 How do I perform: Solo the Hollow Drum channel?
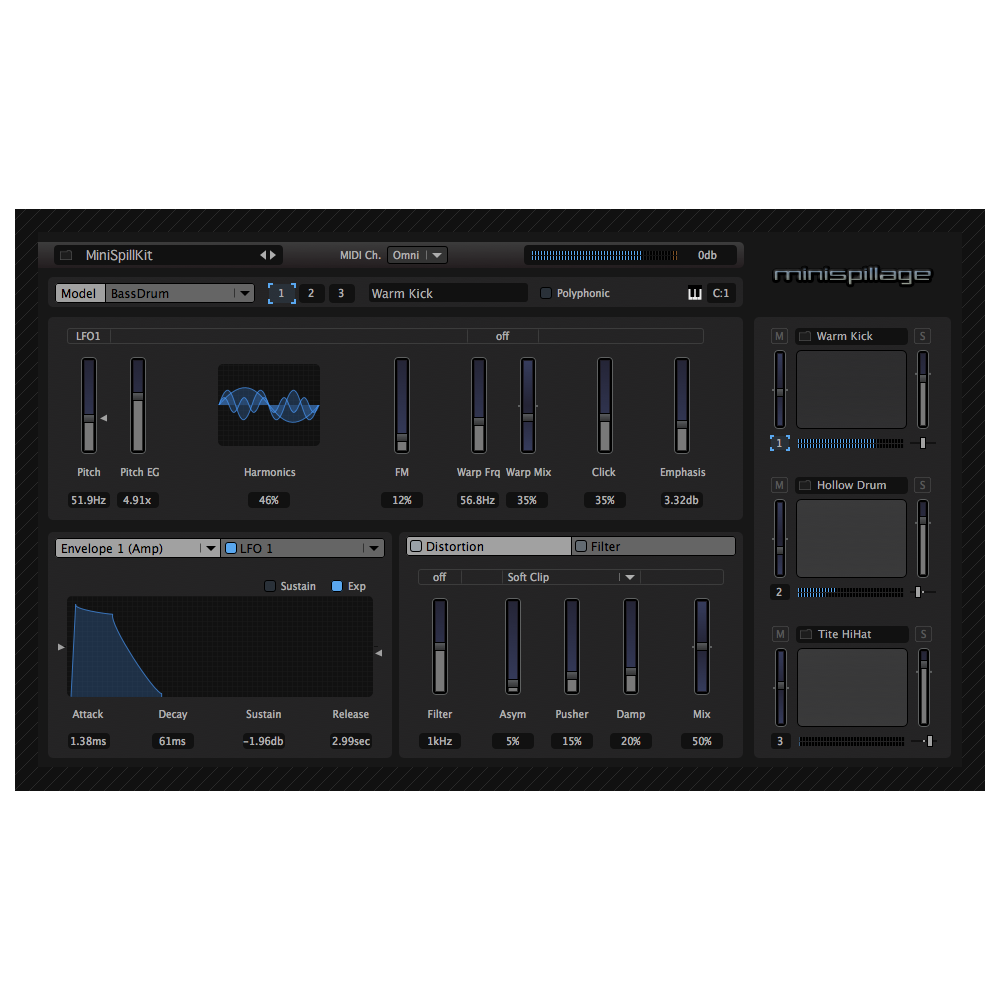pyautogui.click(x=923, y=485)
